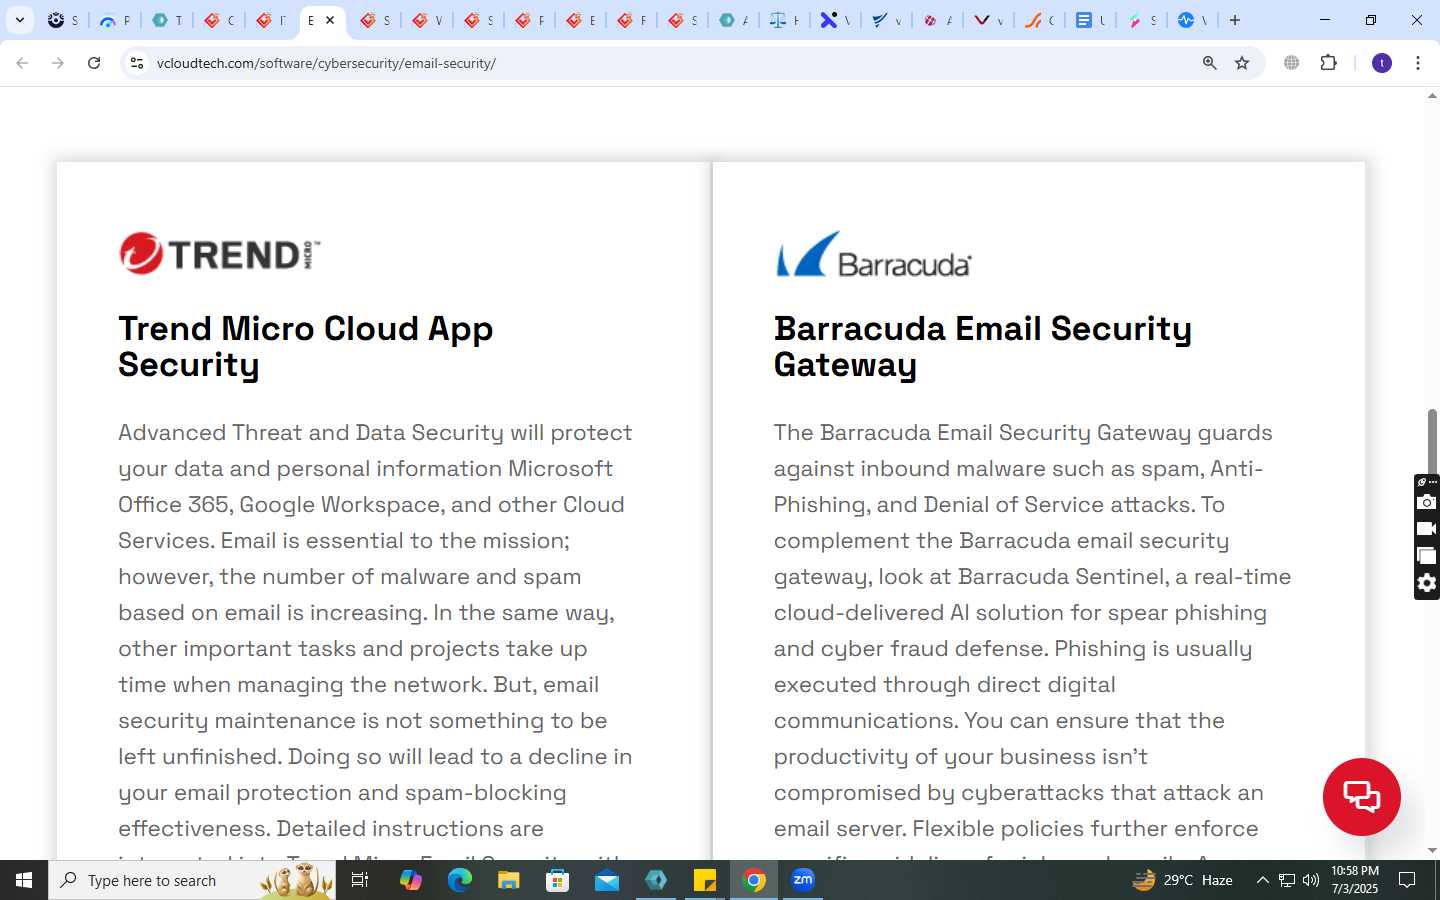The height and width of the screenshot is (900, 1440).
Task: Open Sticky Notes from taskbar
Action: tap(705, 880)
